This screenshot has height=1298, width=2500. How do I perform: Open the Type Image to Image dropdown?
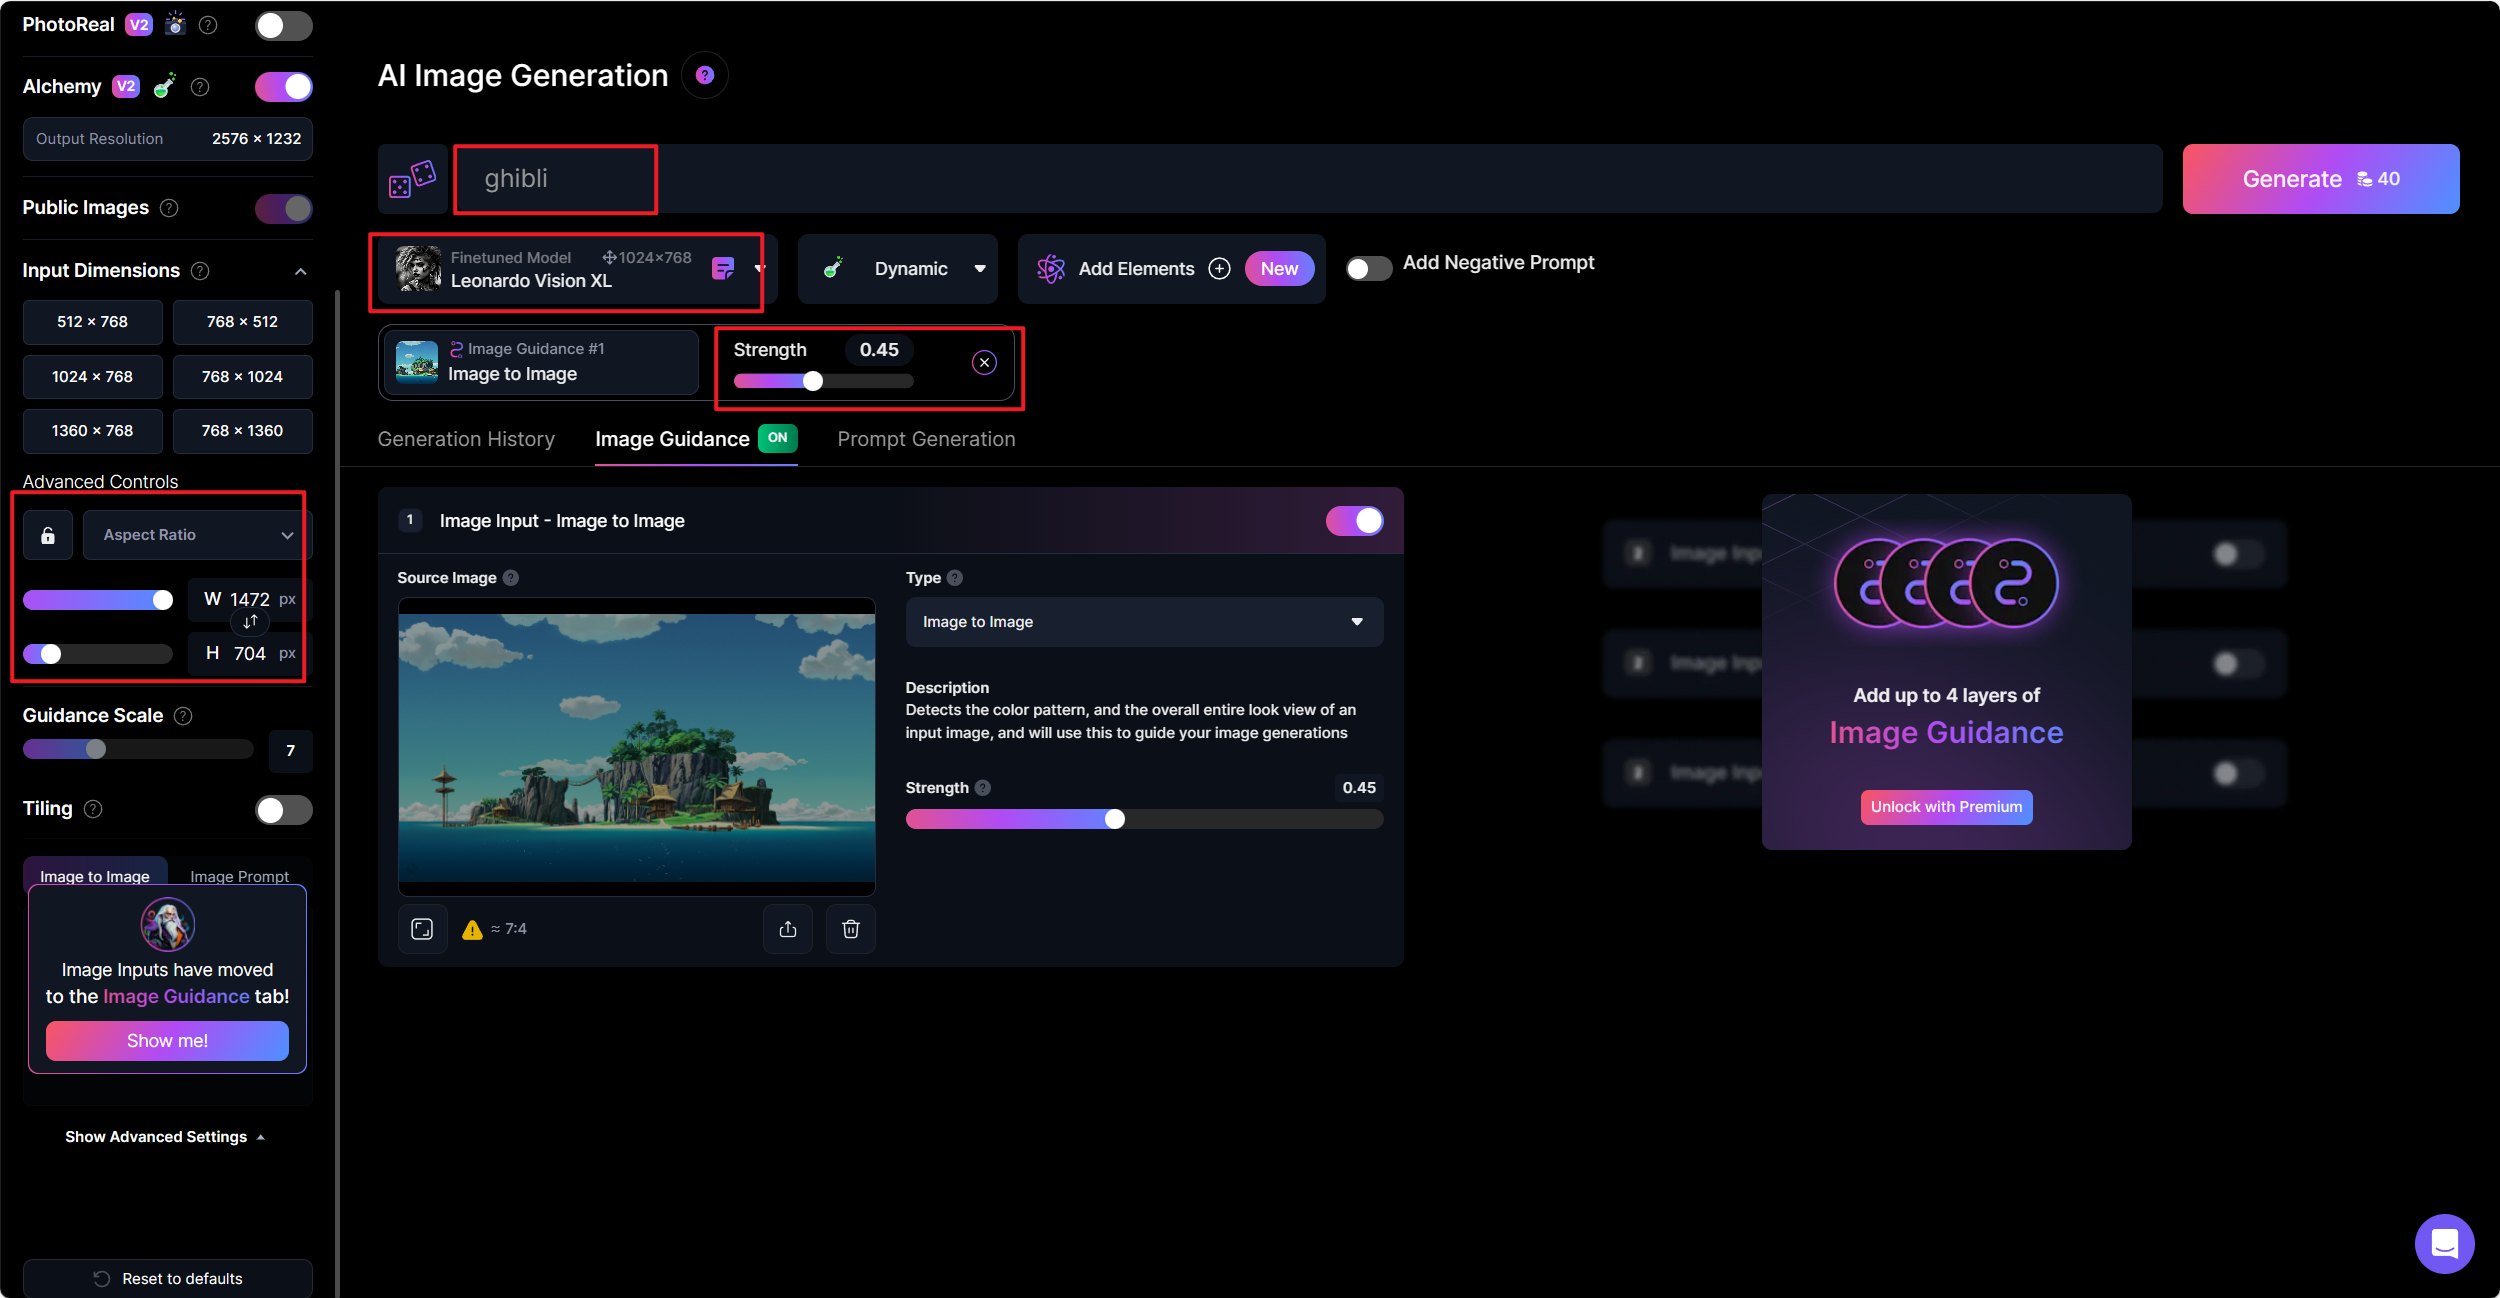[x=1144, y=622]
